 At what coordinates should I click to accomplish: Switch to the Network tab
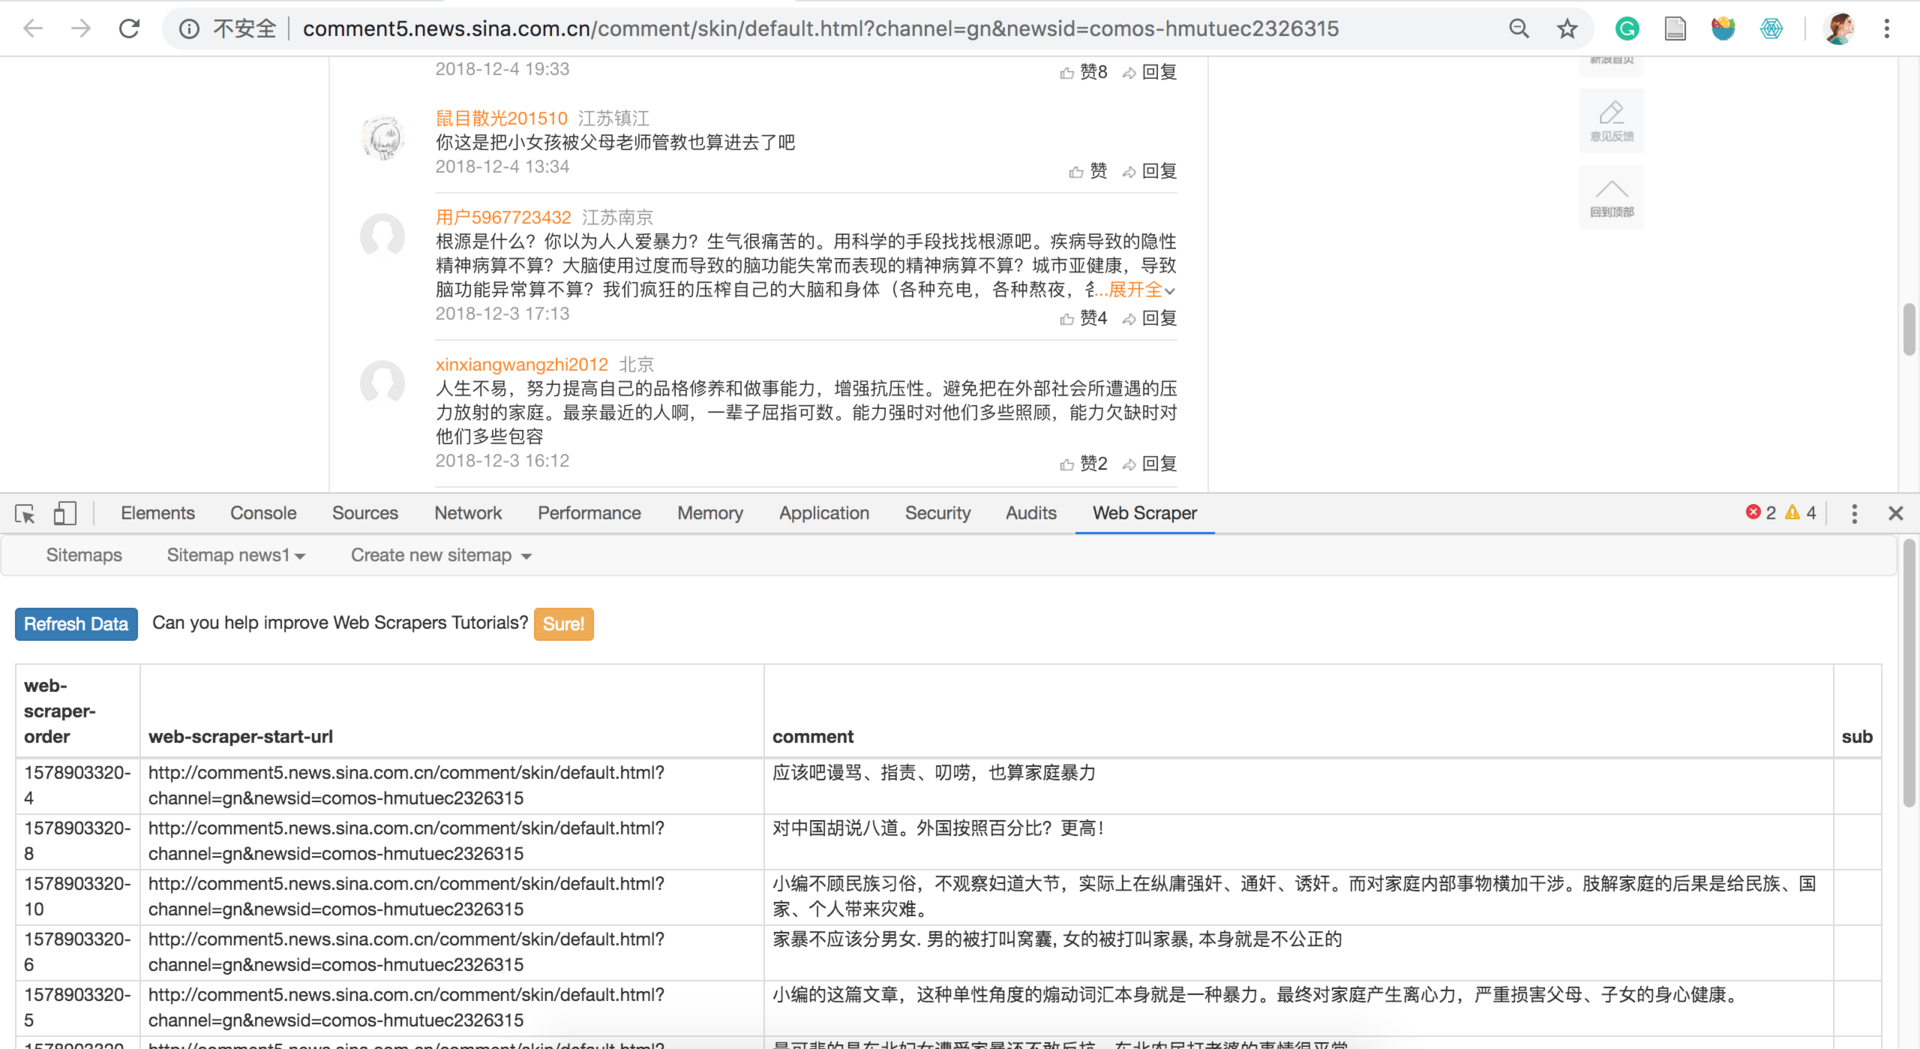[x=468, y=513]
